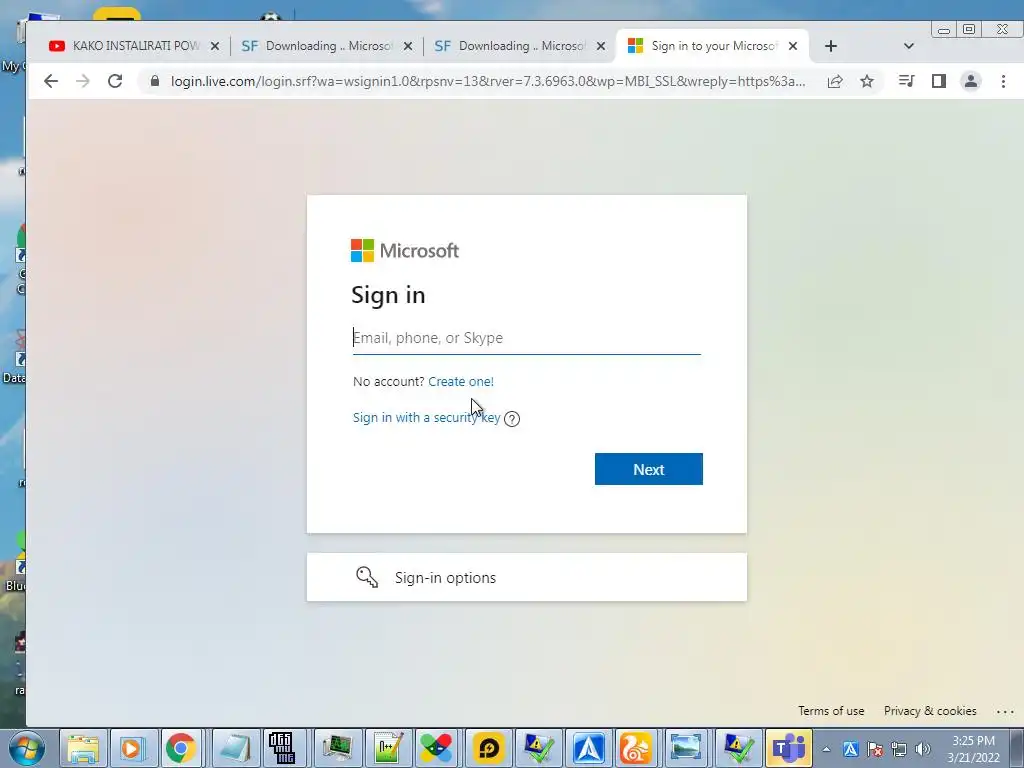Switch to KAKO INSTALIRATI POW tab
The width and height of the screenshot is (1024, 768).
point(136,46)
